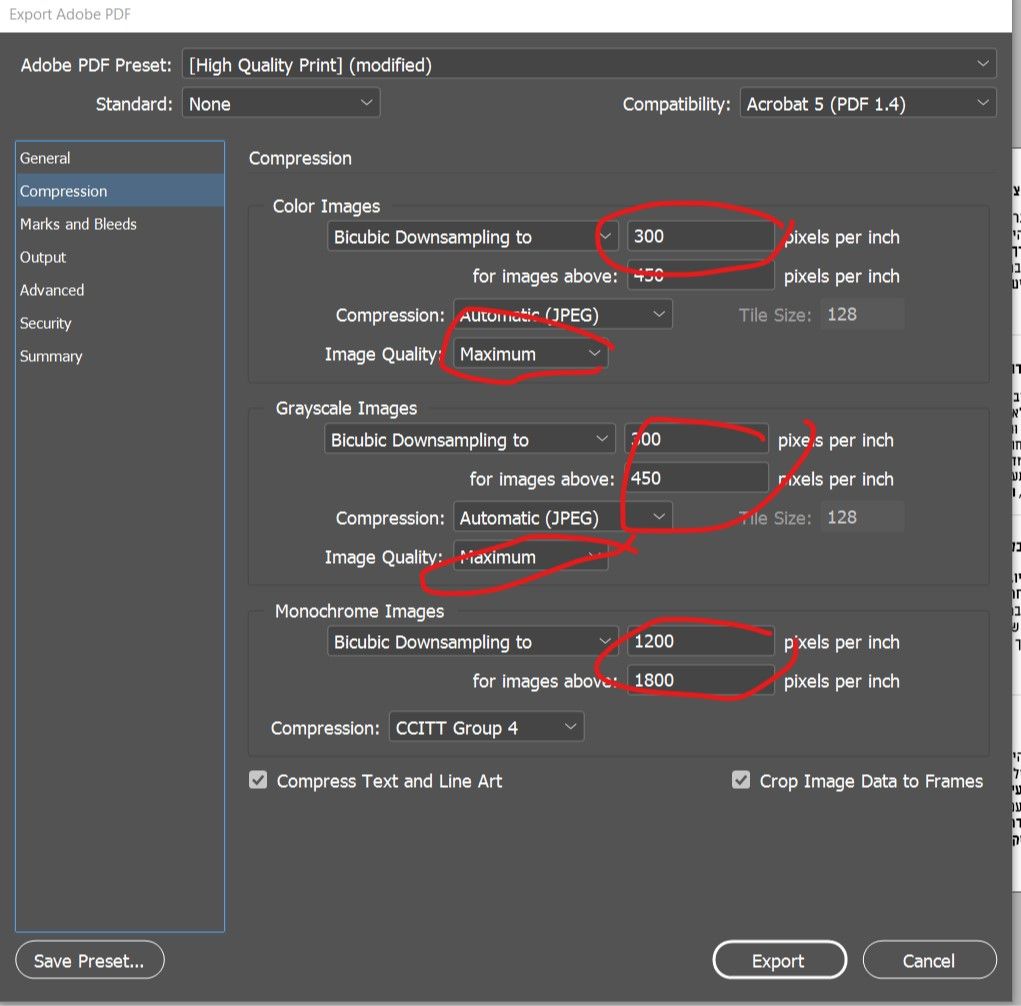Expand the Standard dropdown set to None
This screenshot has height=1006, width=1021.
pos(280,103)
